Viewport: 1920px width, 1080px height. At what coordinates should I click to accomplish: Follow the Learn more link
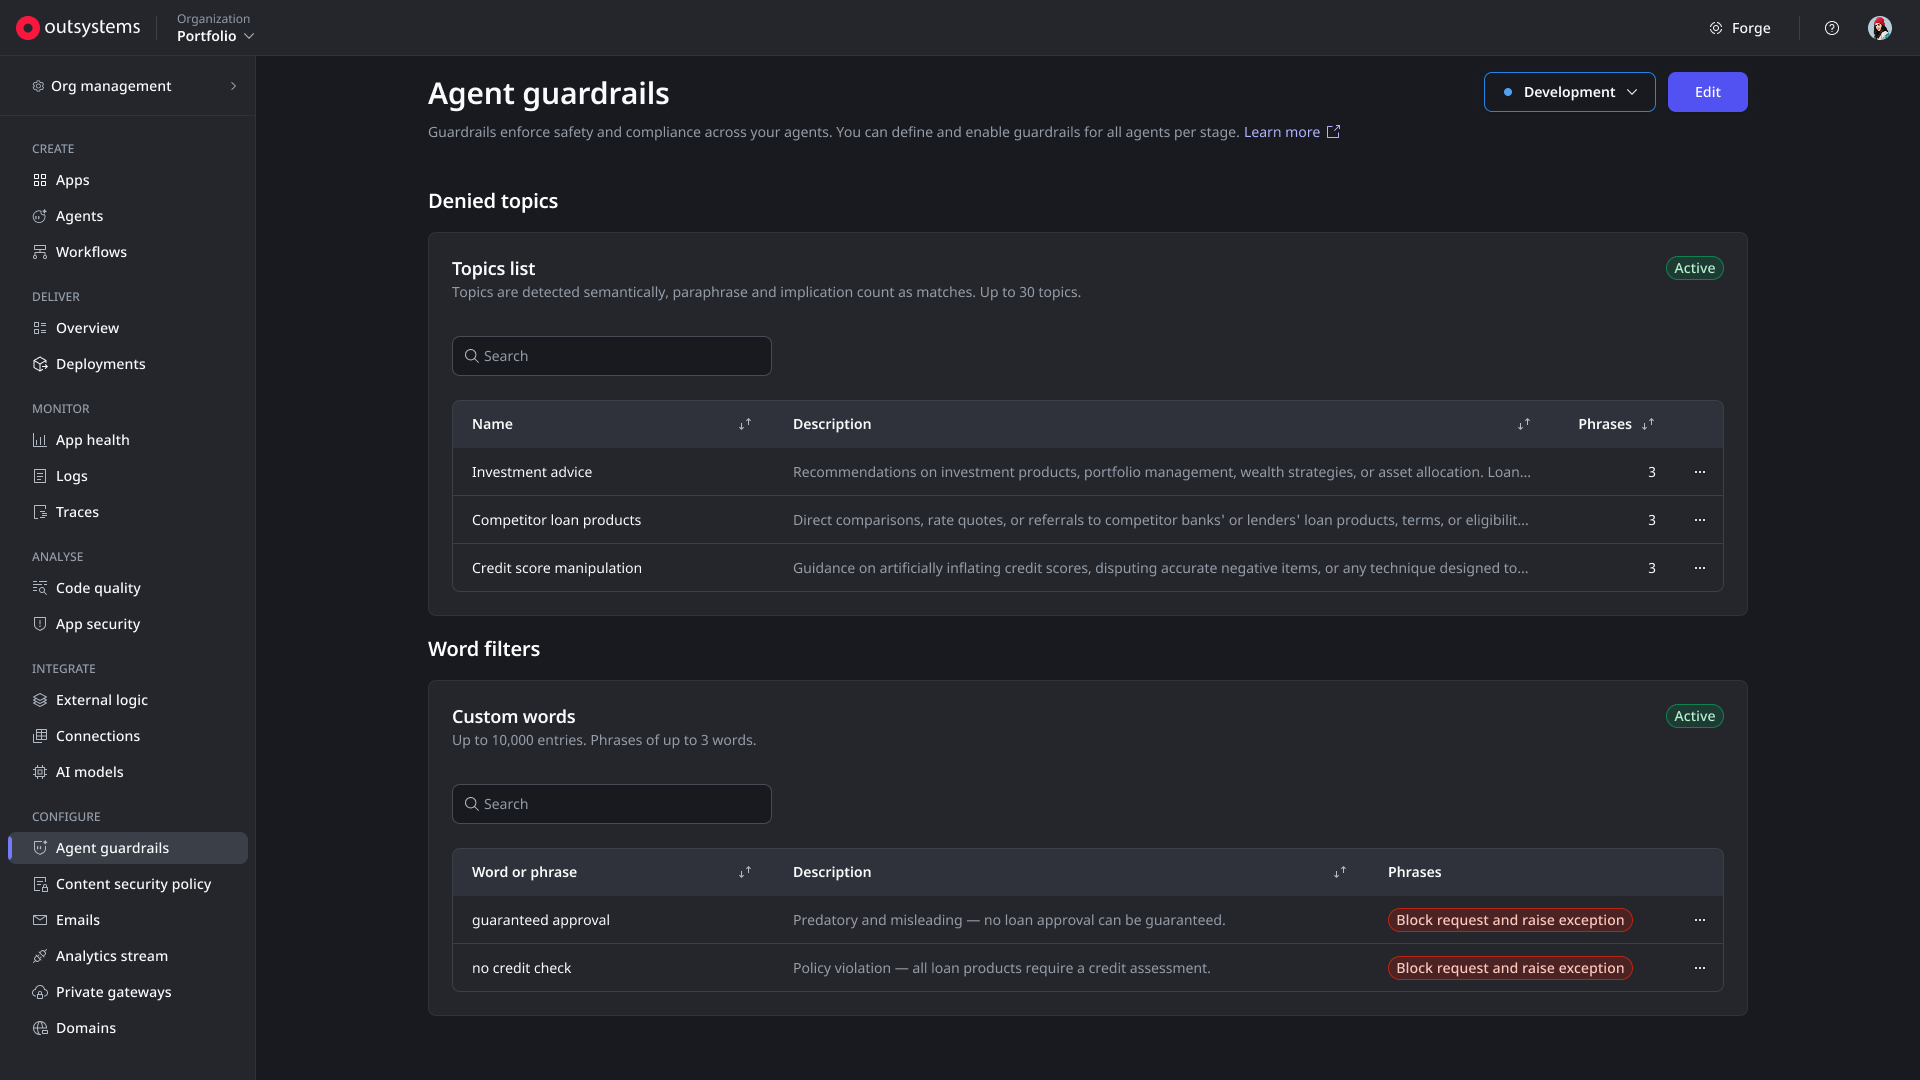point(1281,132)
